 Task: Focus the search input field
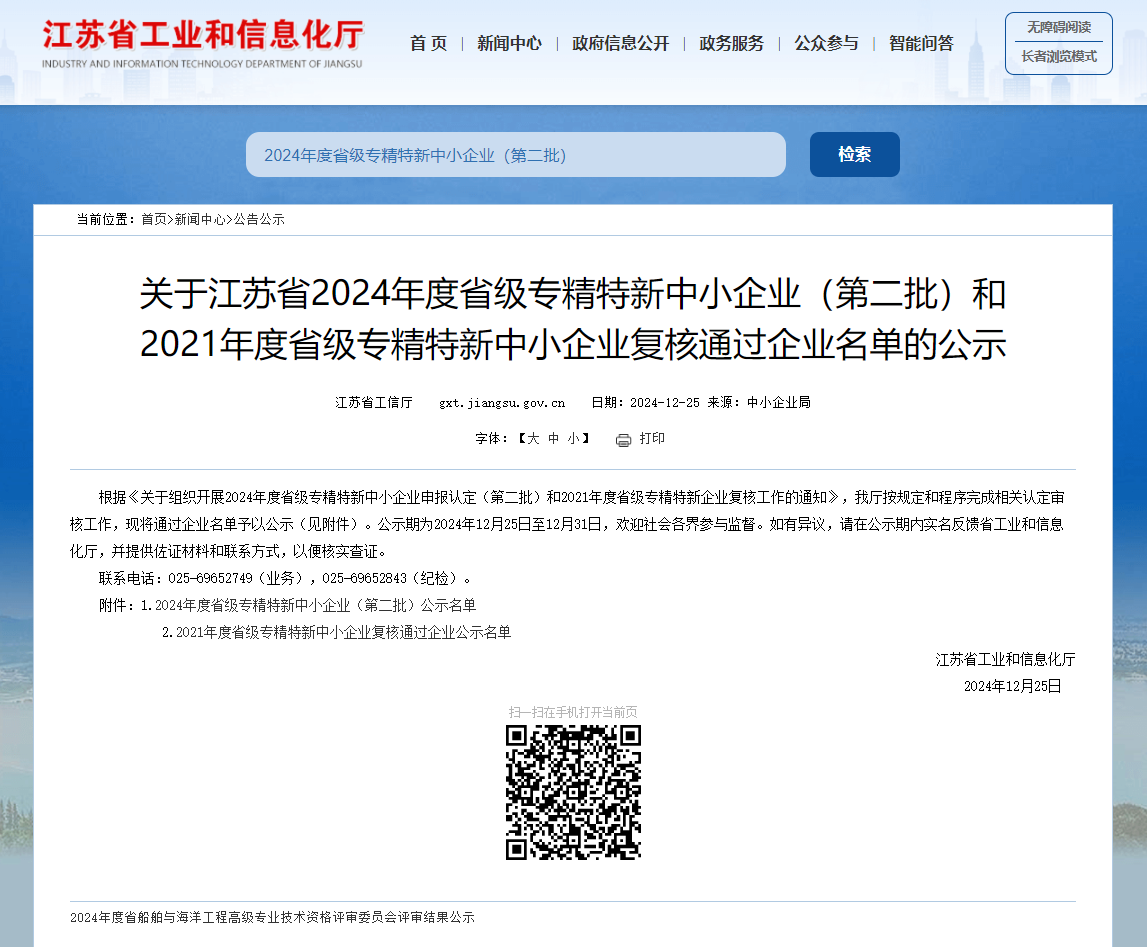tap(516, 154)
